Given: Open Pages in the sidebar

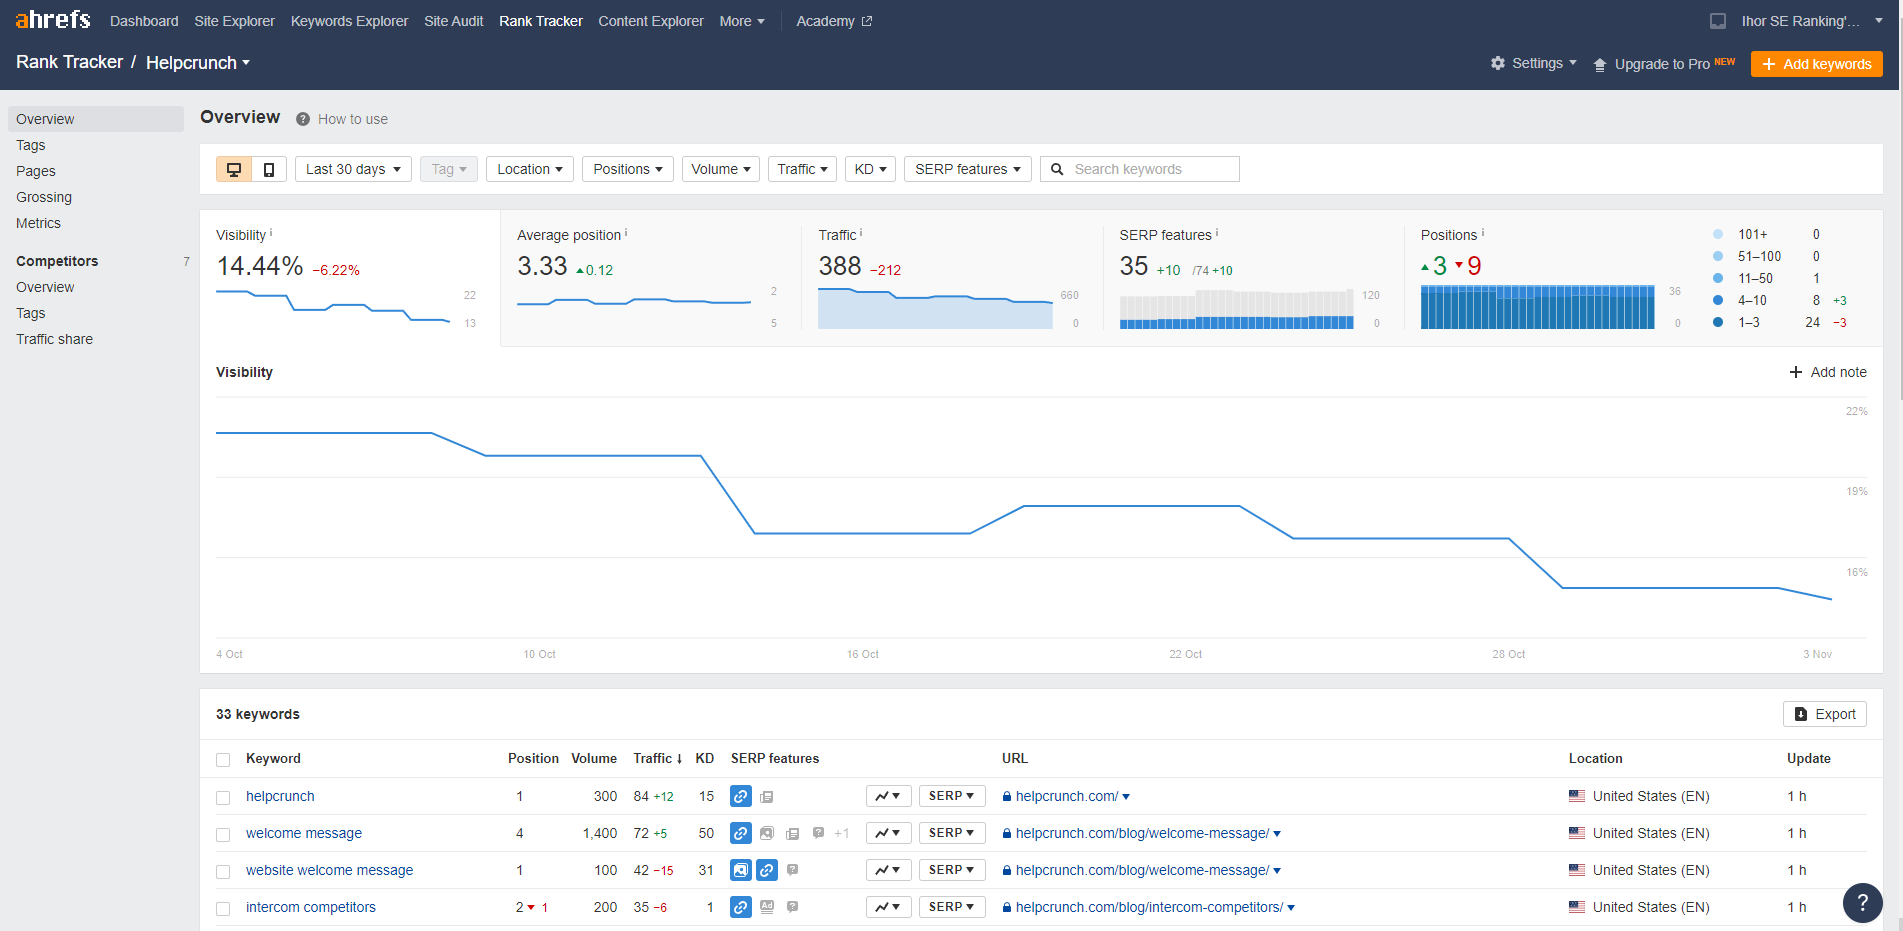Looking at the screenshot, I should pyautogui.click(x=36, y=171).
